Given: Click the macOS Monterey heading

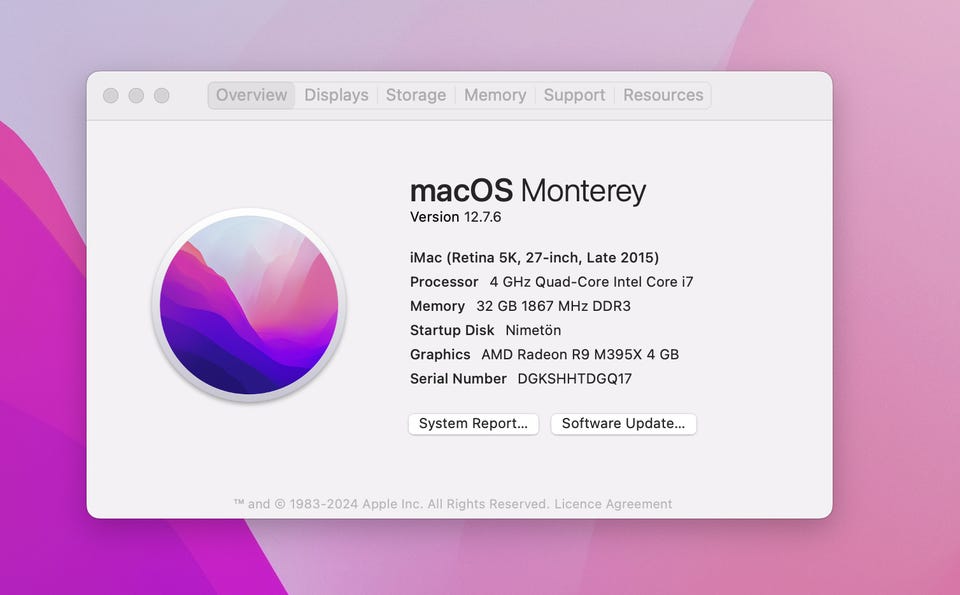Looking at the screenshot, I should tap(528, 191).
